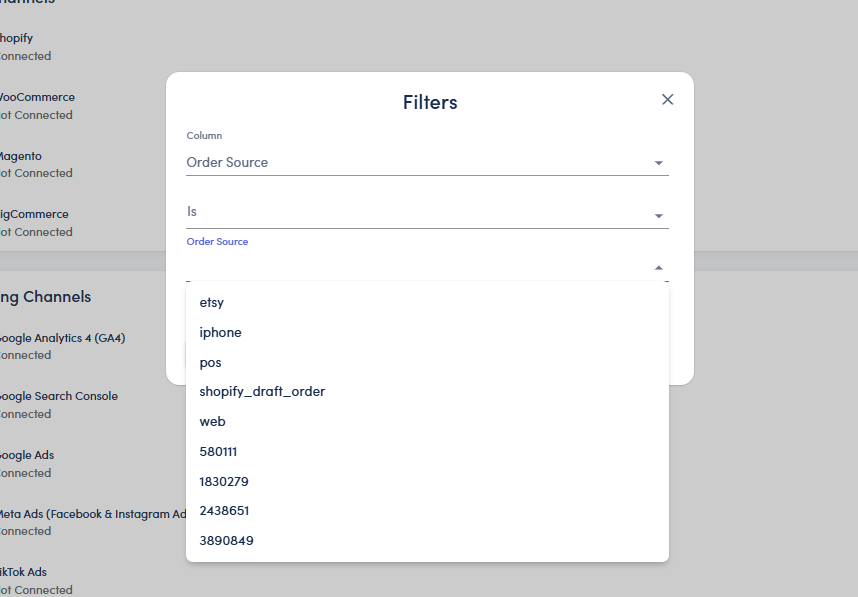This screenshot has width=858, height=597.
Task: Click the Order Source column field
Action: [410, 162]
